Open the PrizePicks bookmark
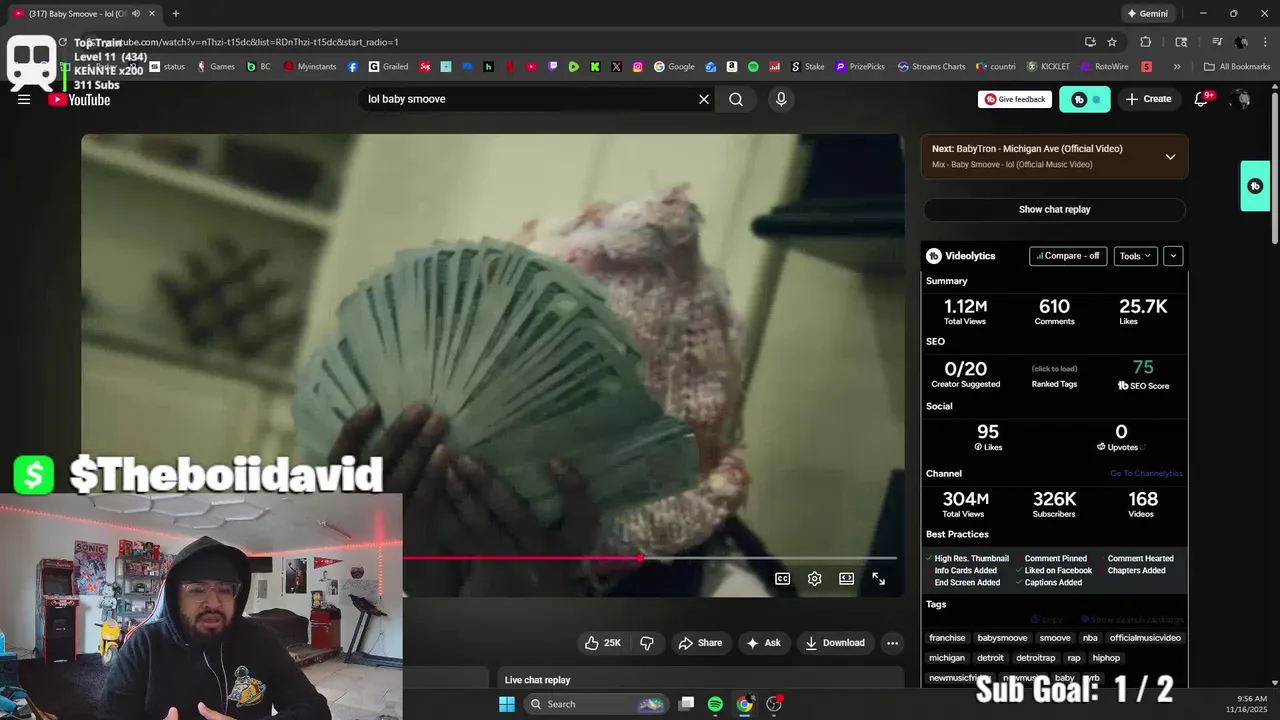 [x=862, y=67]
